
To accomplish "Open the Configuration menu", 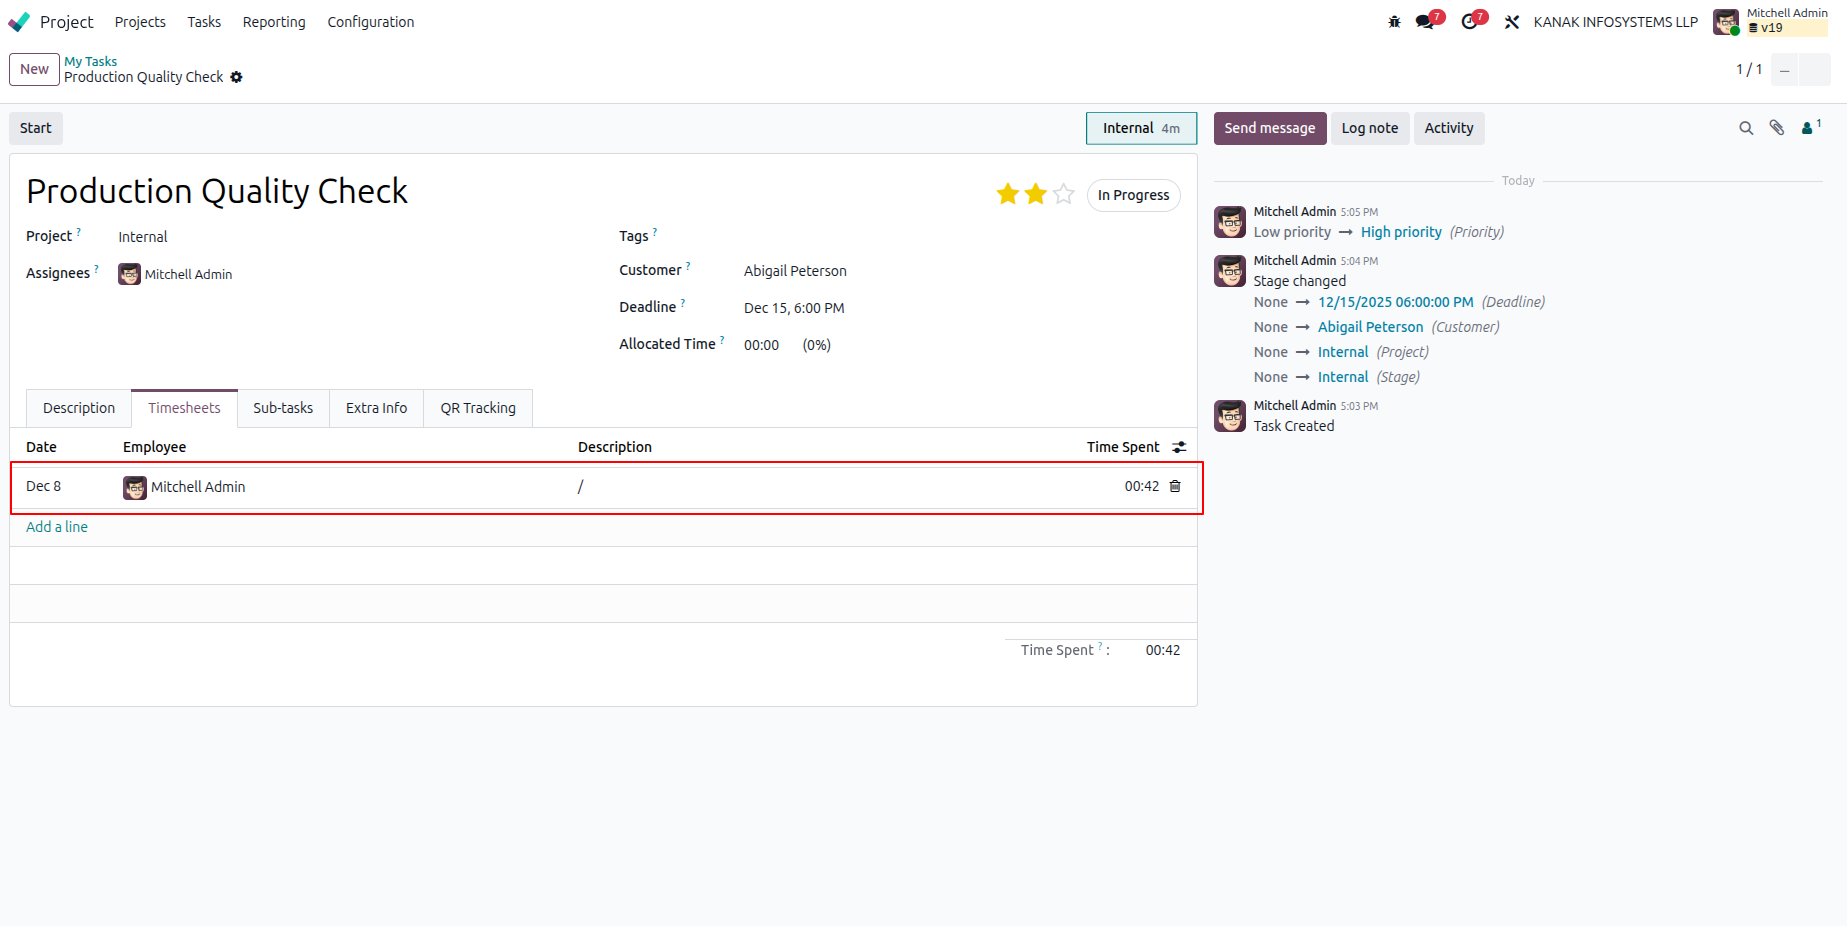I will click(x=371, y=22).
